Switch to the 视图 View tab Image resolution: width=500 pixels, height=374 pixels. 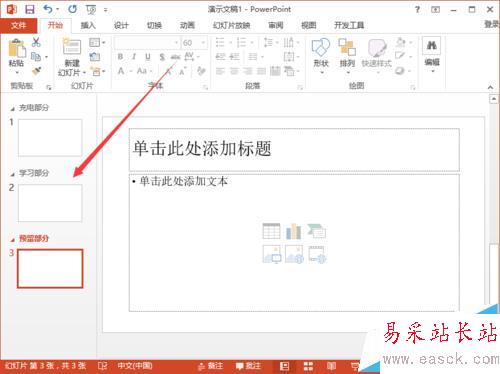(x=309, y=25)
